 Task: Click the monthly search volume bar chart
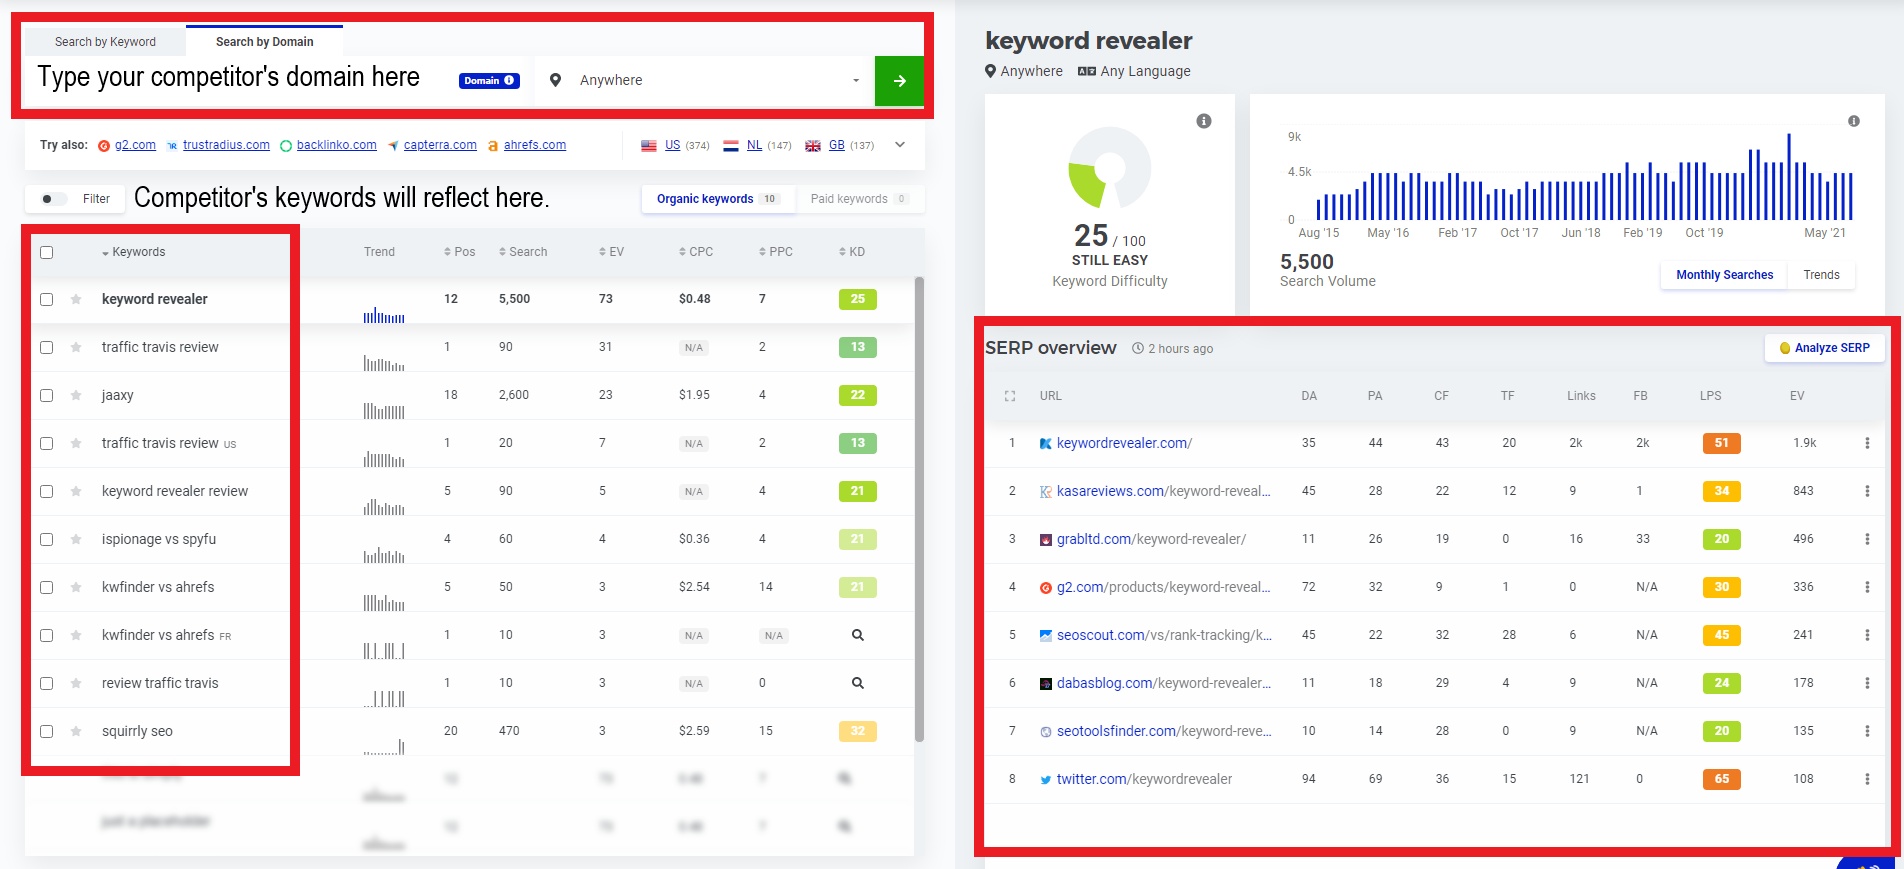tap(1584, 177)
